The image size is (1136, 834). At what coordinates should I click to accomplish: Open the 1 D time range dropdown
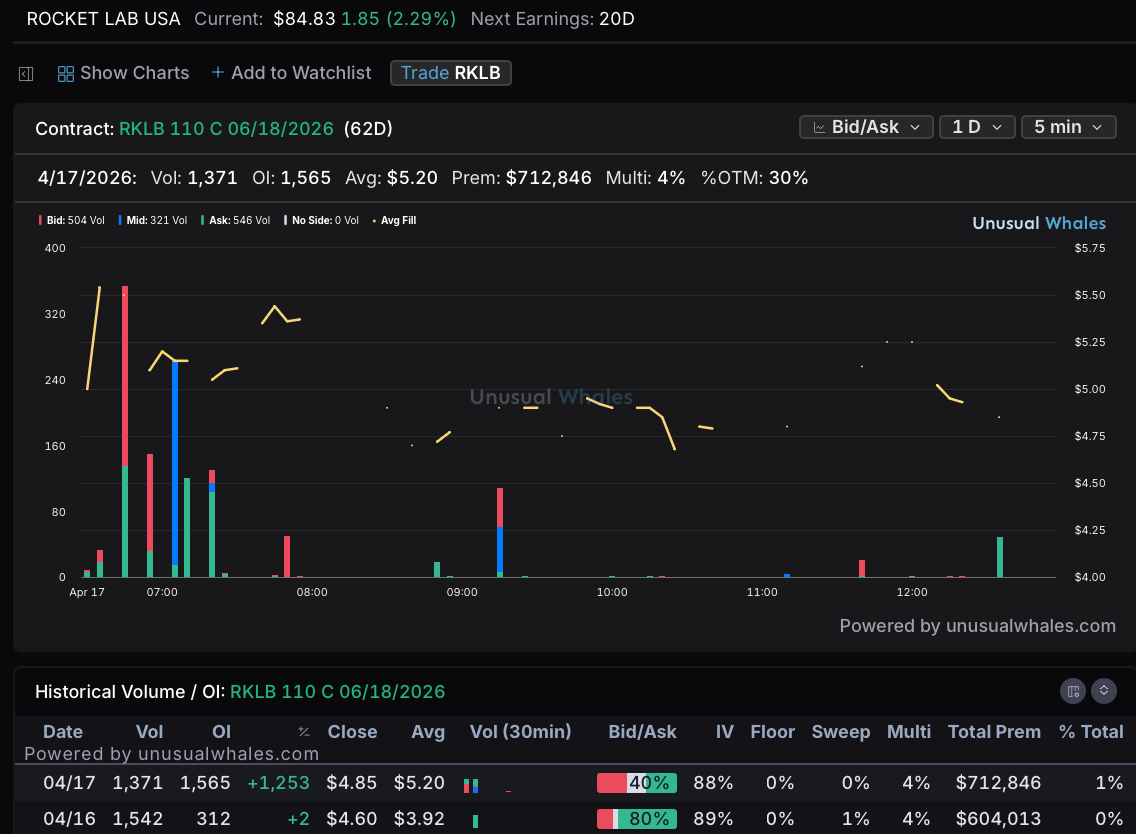977,127
